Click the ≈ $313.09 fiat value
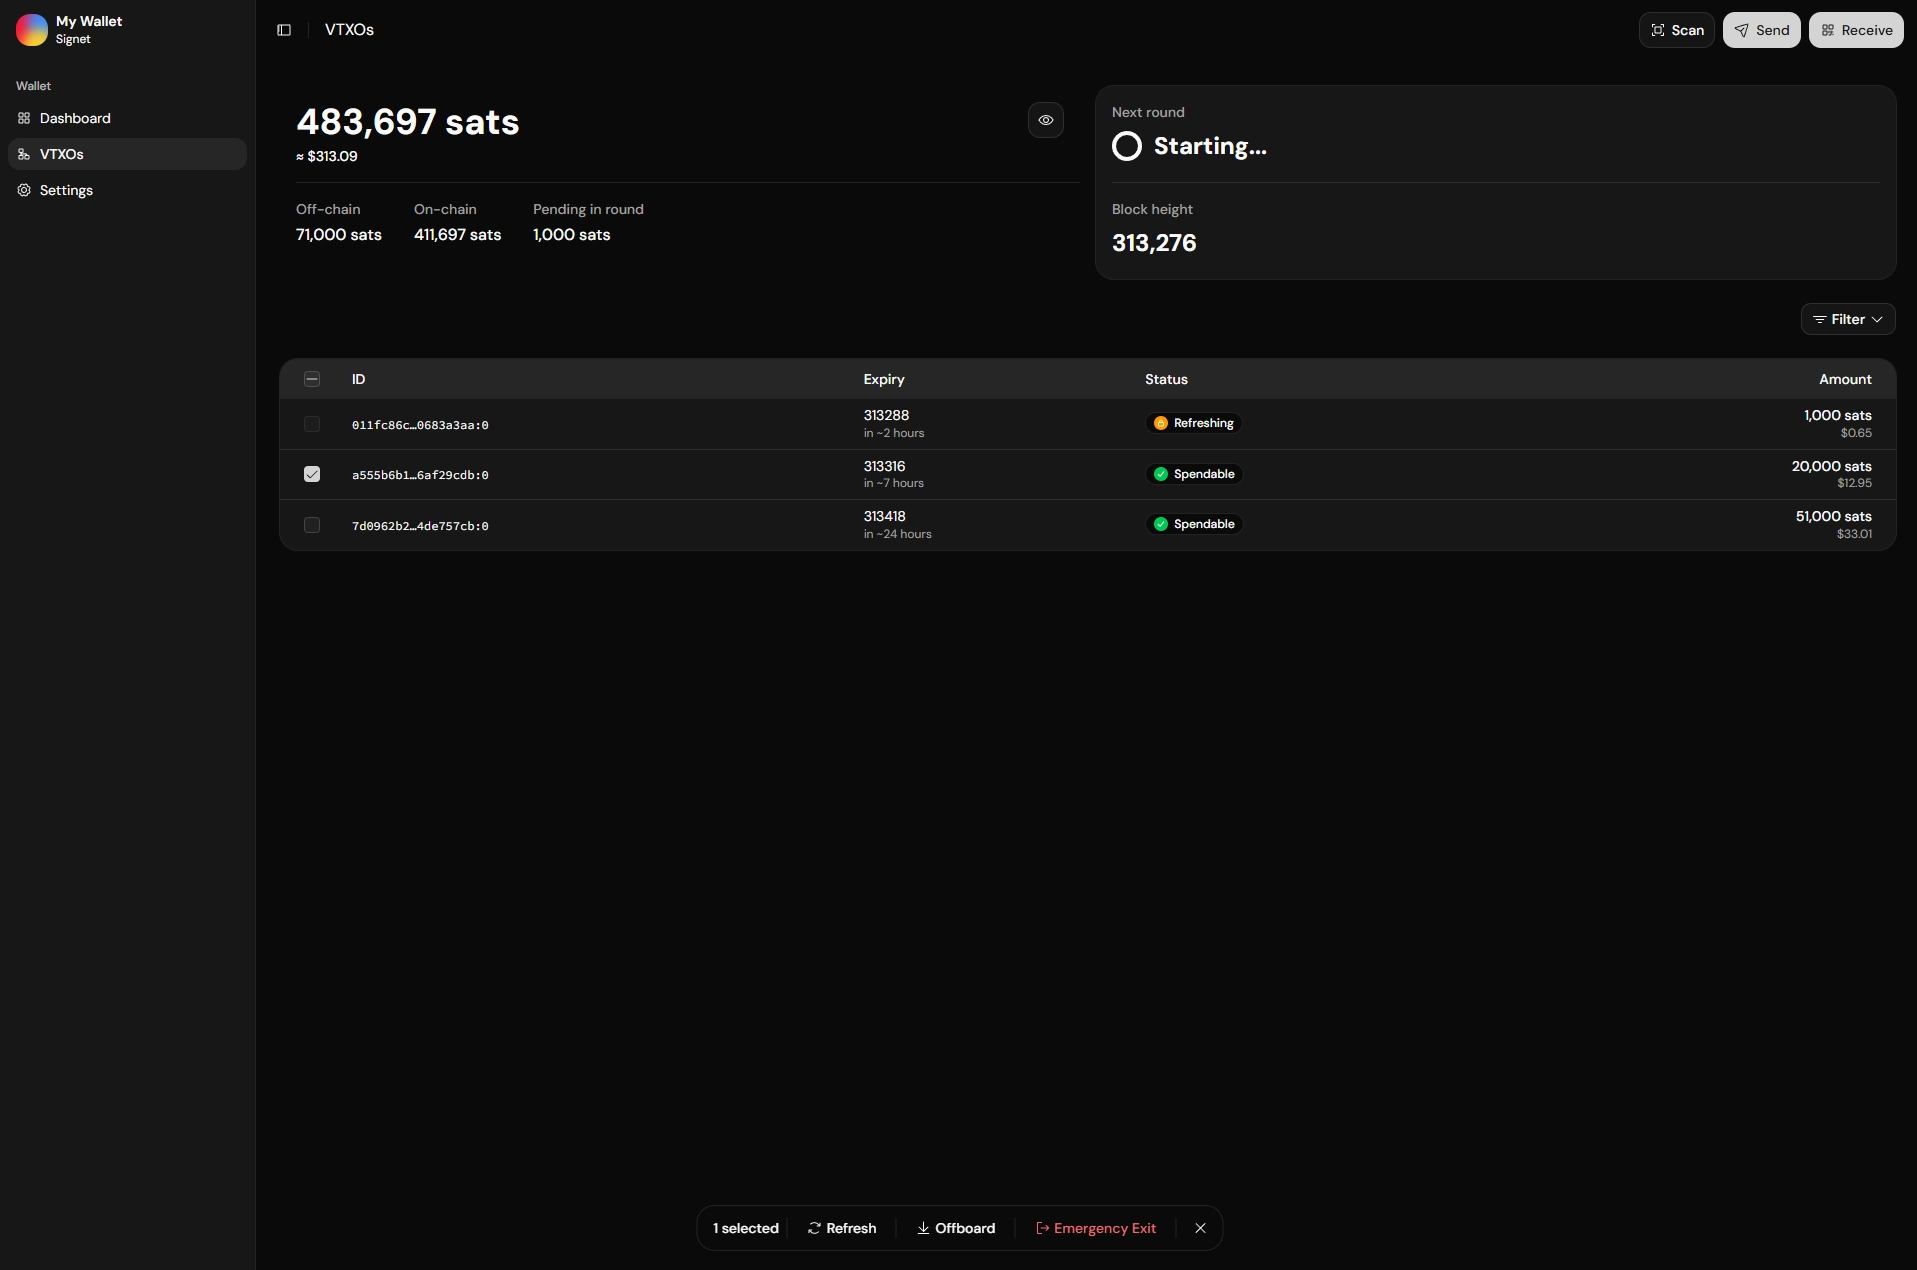The width and height of the screenshot is (1917, 1270). (x=327, y=156)
